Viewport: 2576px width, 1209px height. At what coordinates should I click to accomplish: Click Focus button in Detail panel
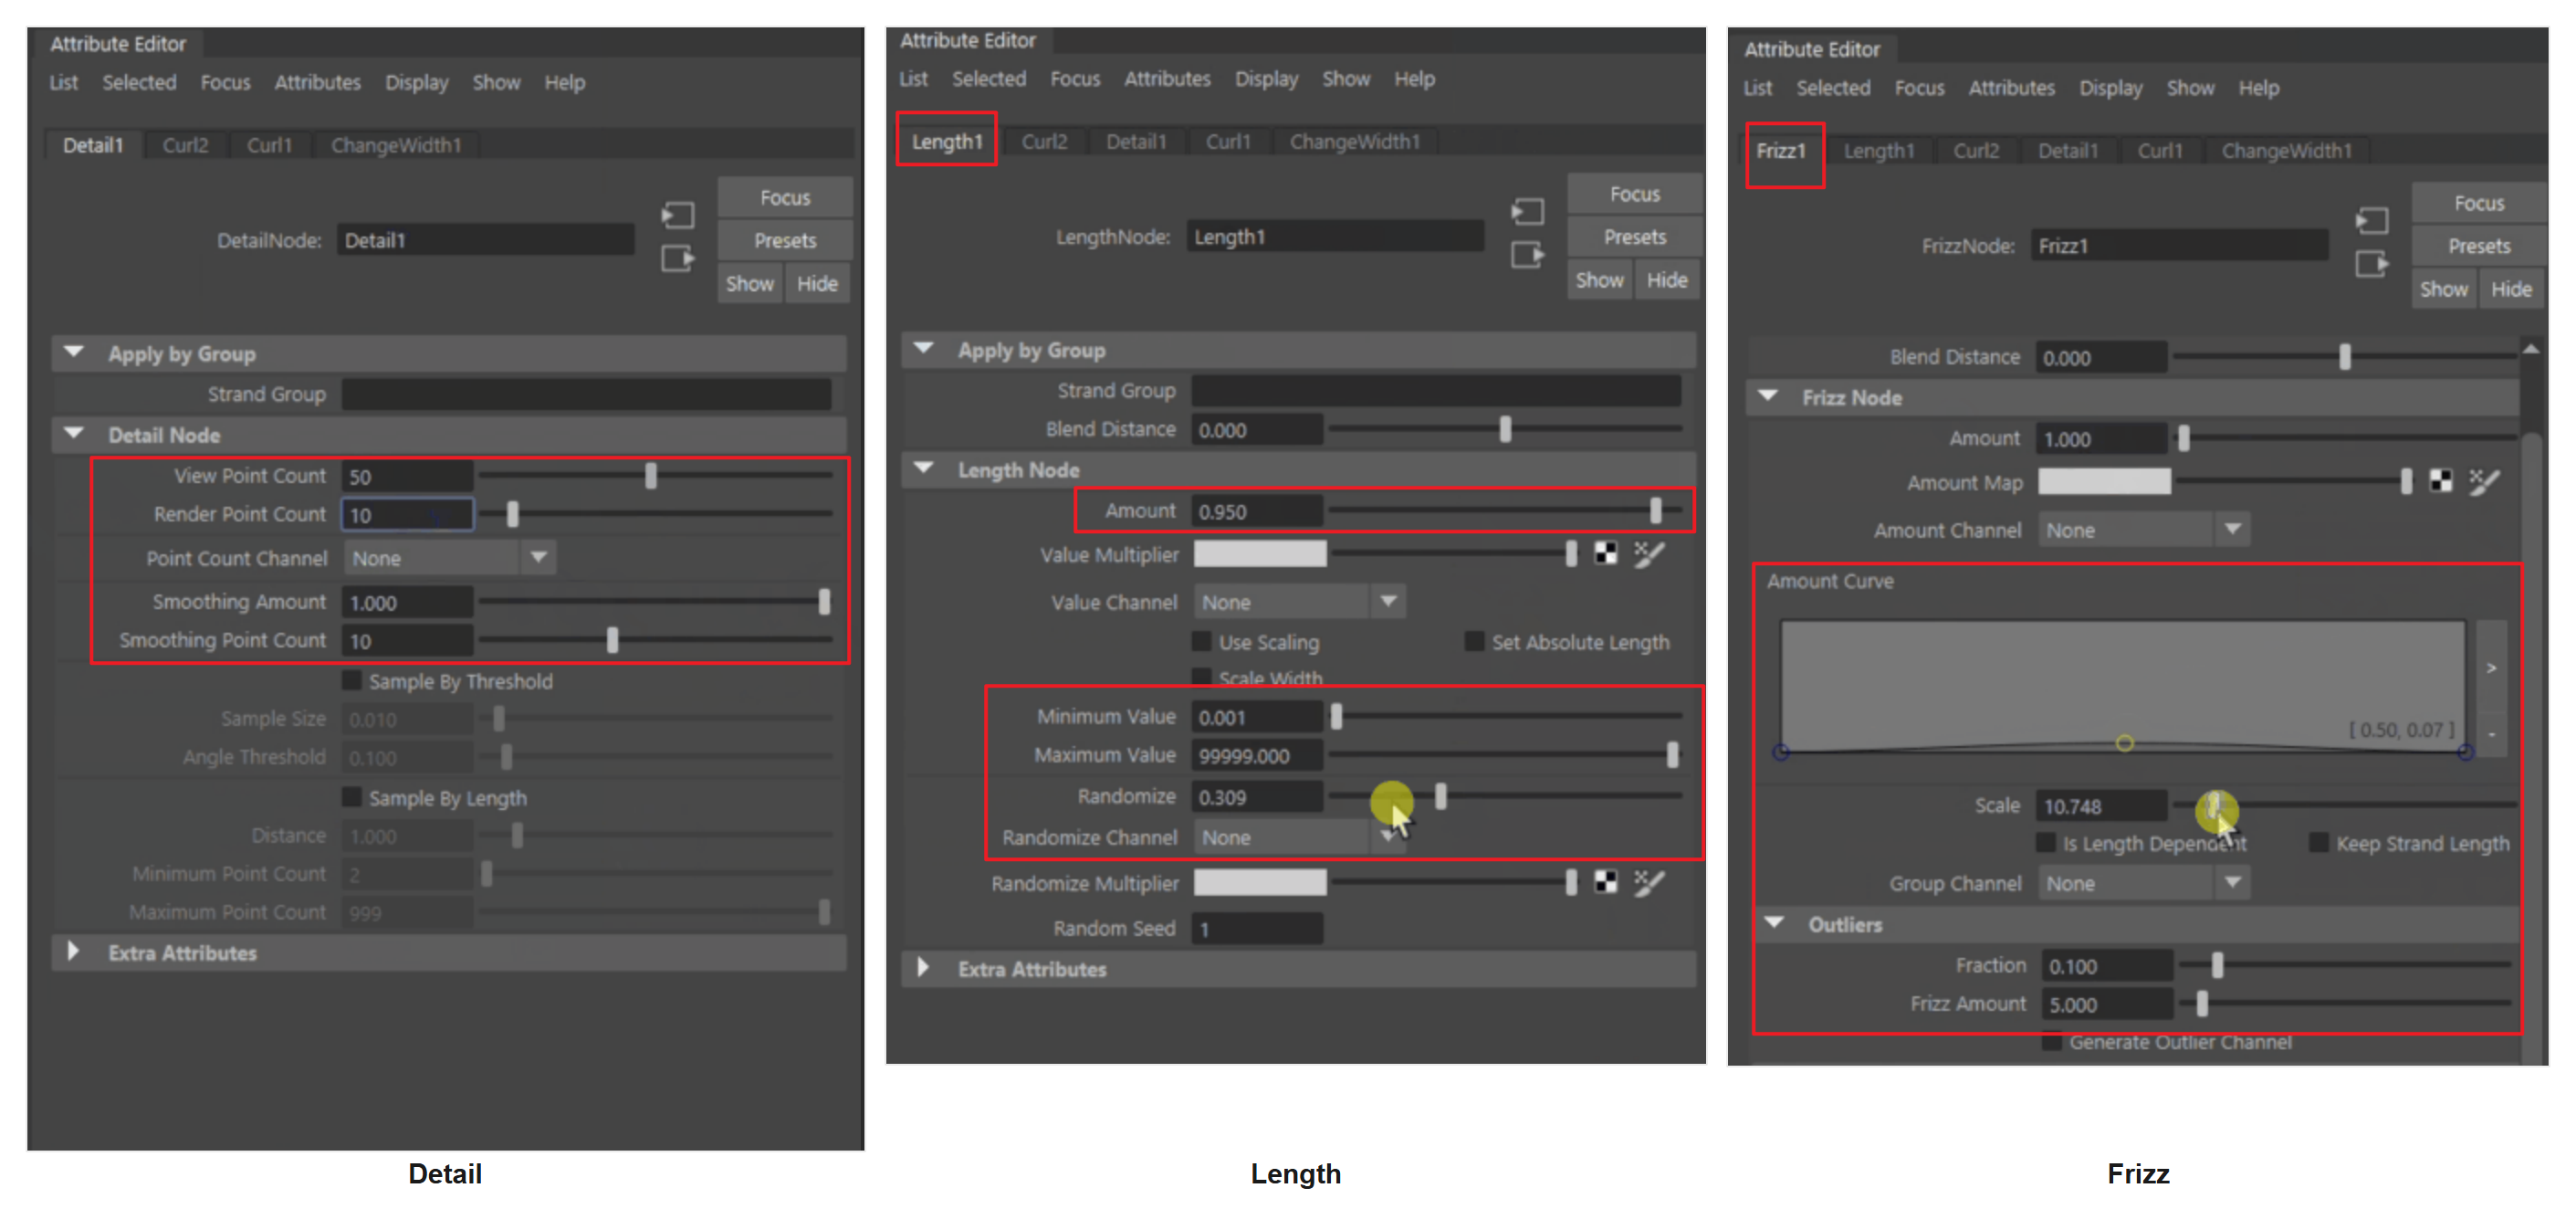click(x=785, y=197)
